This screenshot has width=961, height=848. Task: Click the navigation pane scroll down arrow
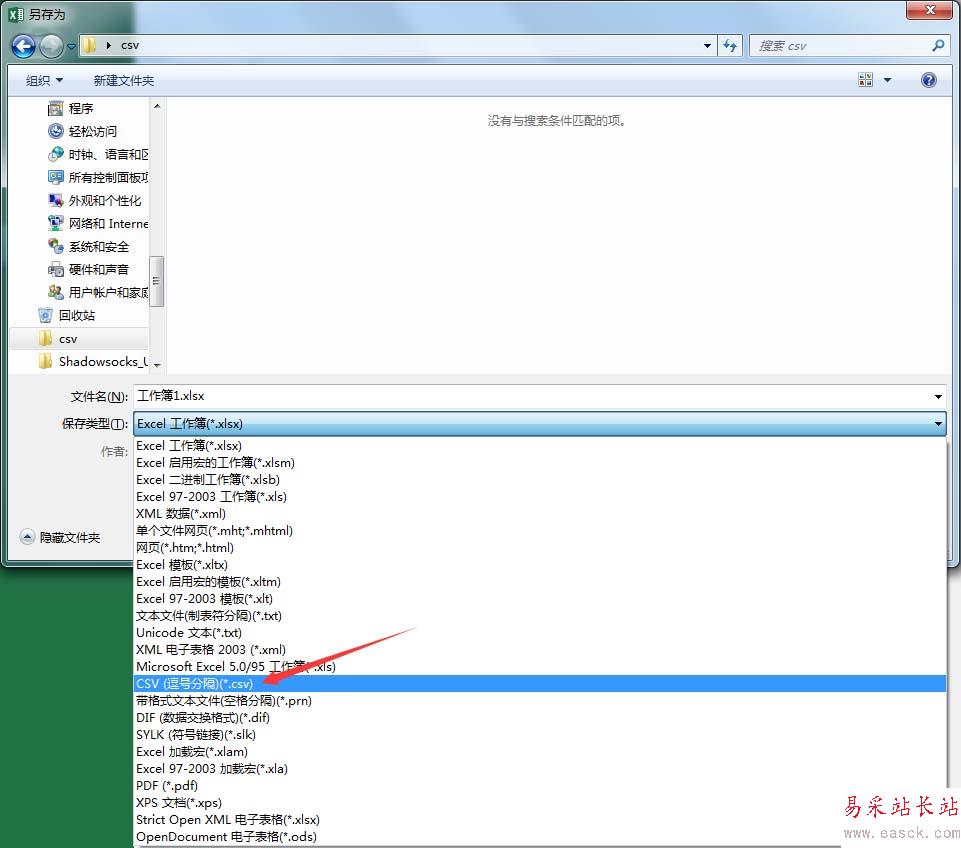(x=157, y=365)
